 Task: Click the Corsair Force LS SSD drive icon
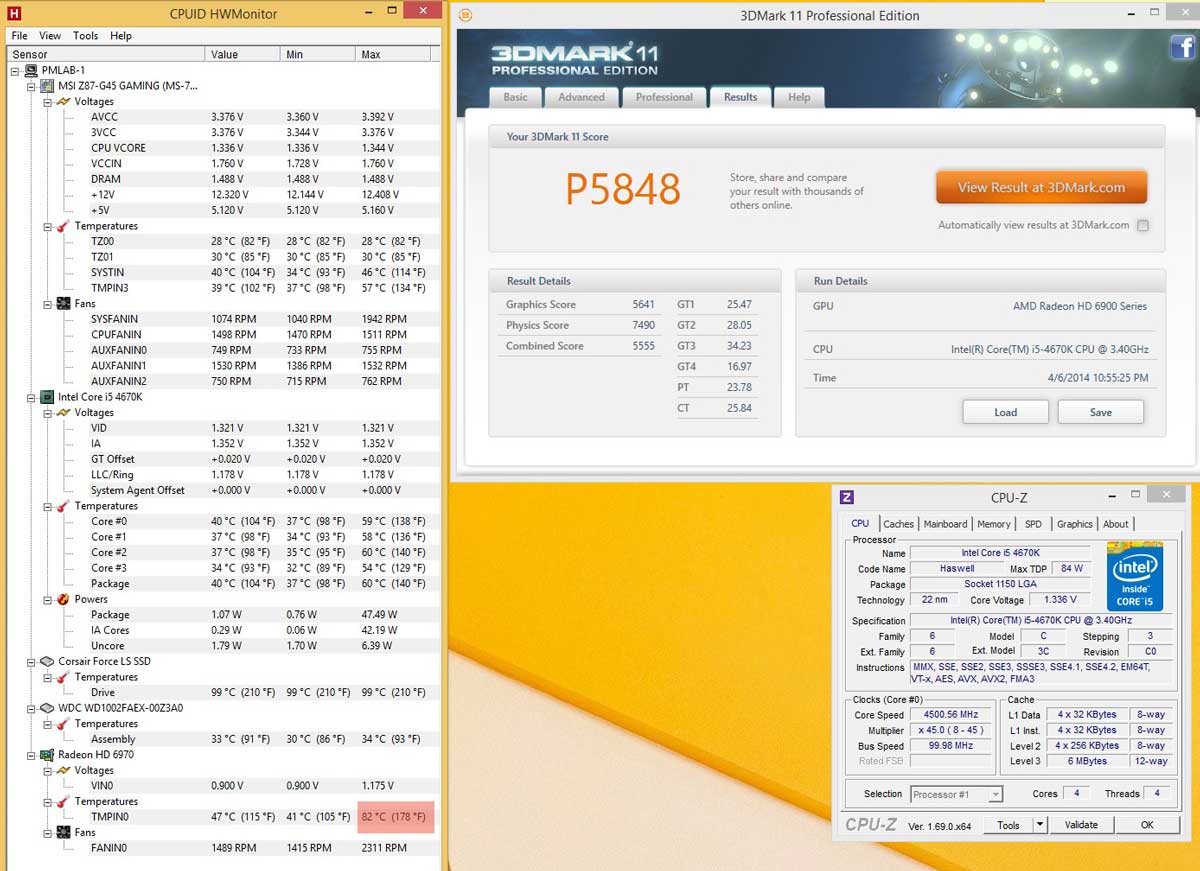pyautogui.click(x=46, y=662)
